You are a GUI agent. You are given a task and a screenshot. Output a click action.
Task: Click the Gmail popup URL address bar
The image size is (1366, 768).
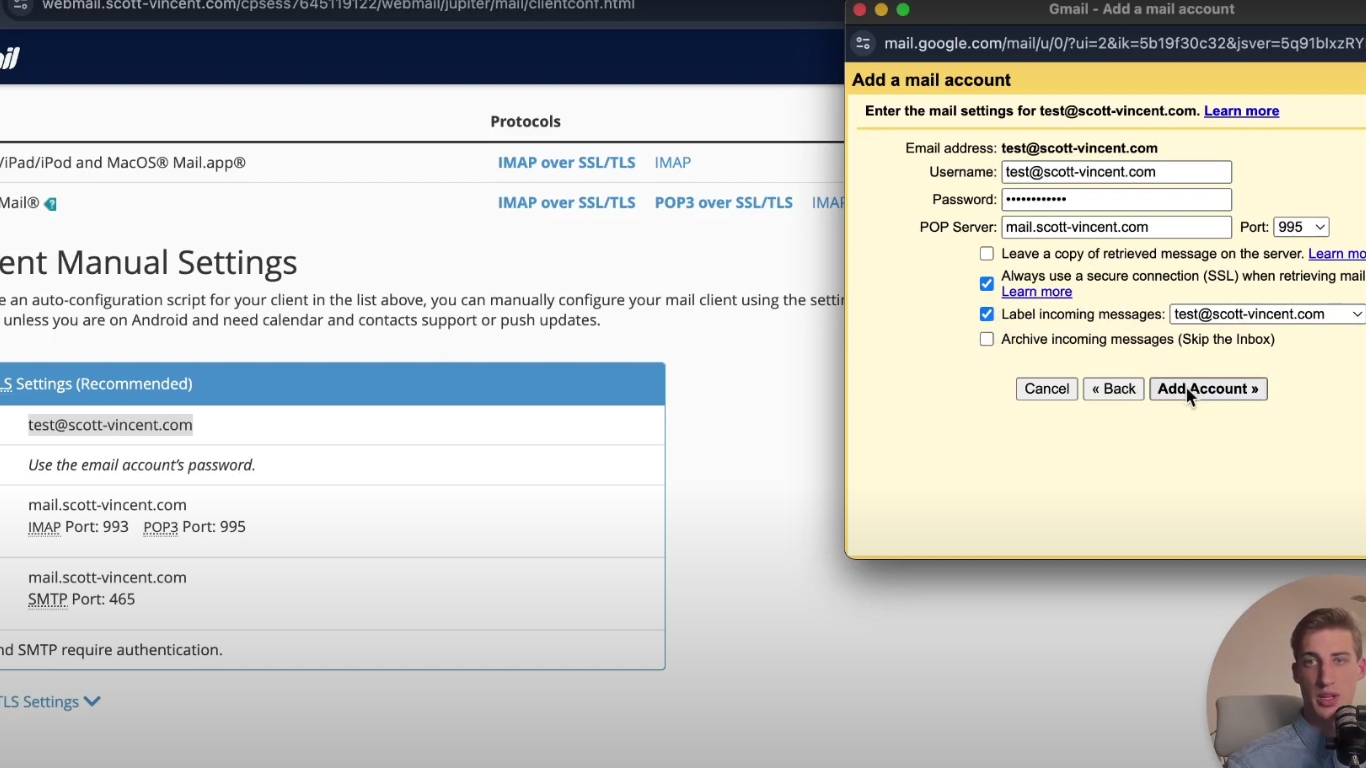[x=1123, y=43]
